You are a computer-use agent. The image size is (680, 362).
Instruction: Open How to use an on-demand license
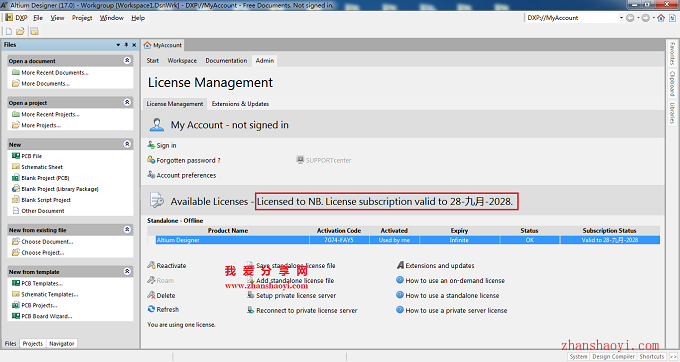455,281
